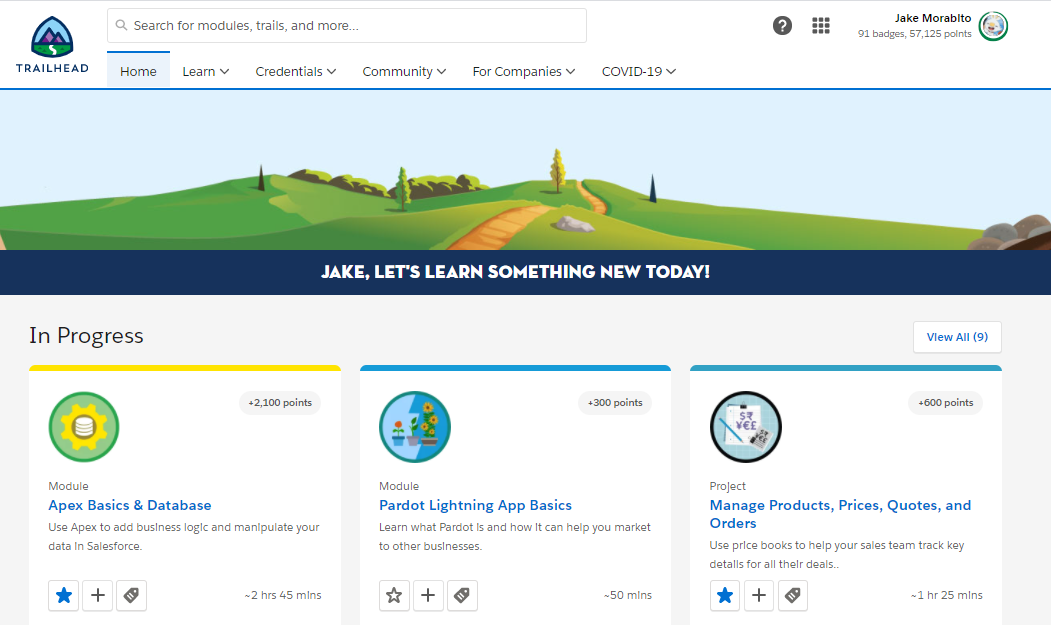Select the Home tab
Viewport: 1051px width, 625px height.
[x=138, y=71]
